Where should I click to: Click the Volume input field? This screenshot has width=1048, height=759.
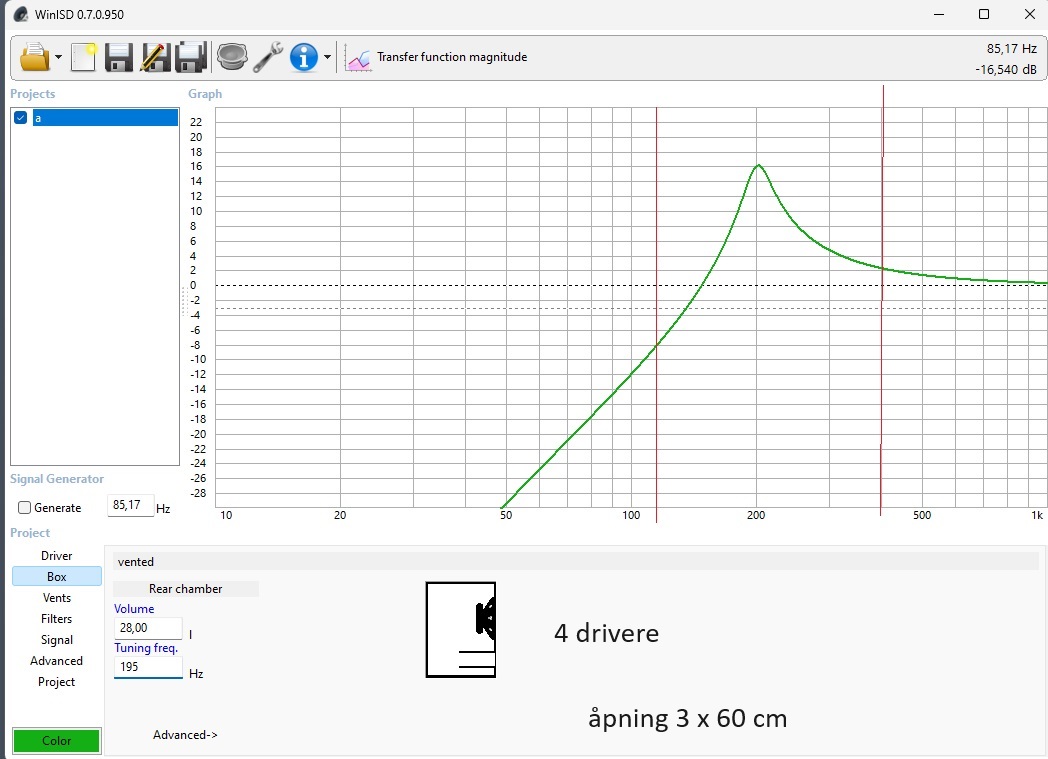click(x=148, y=628)
